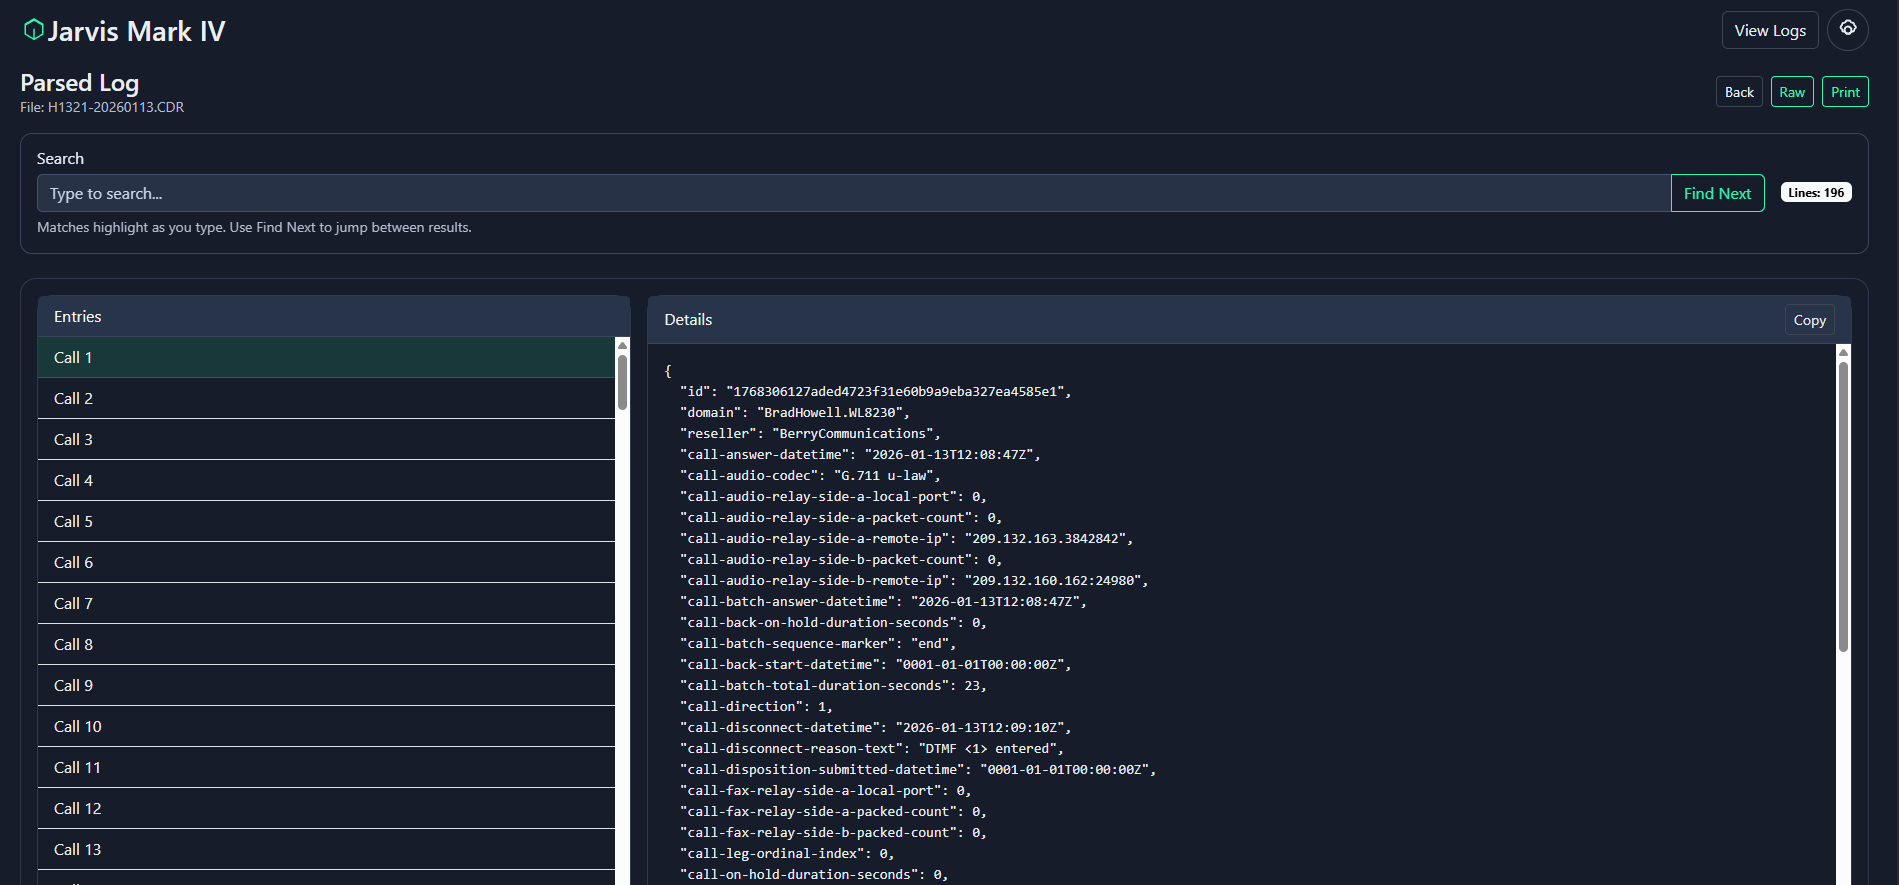
Task: Click the Jarvis Mark IV hexagon logo
Action: click(33, 30)
